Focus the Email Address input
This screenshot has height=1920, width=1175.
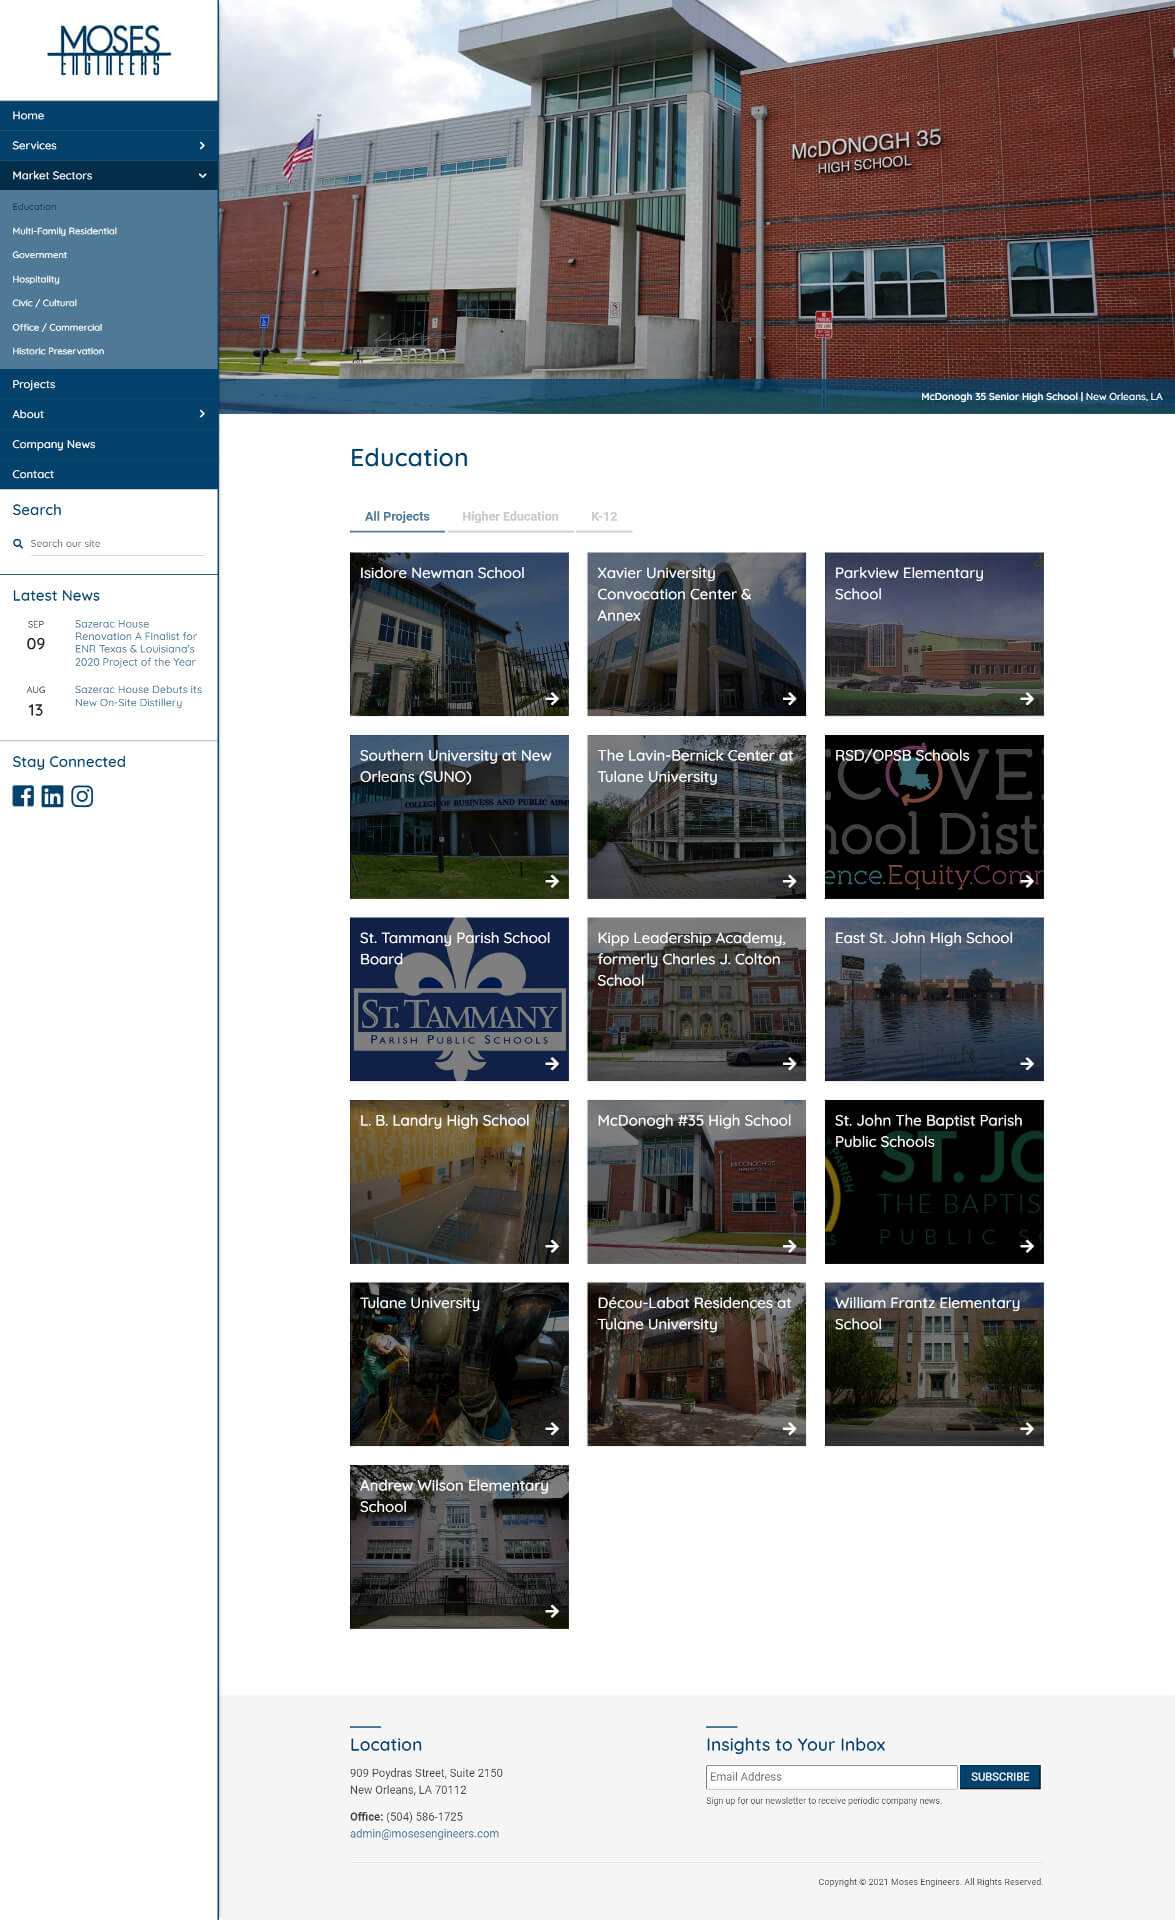click(831, 1777)
